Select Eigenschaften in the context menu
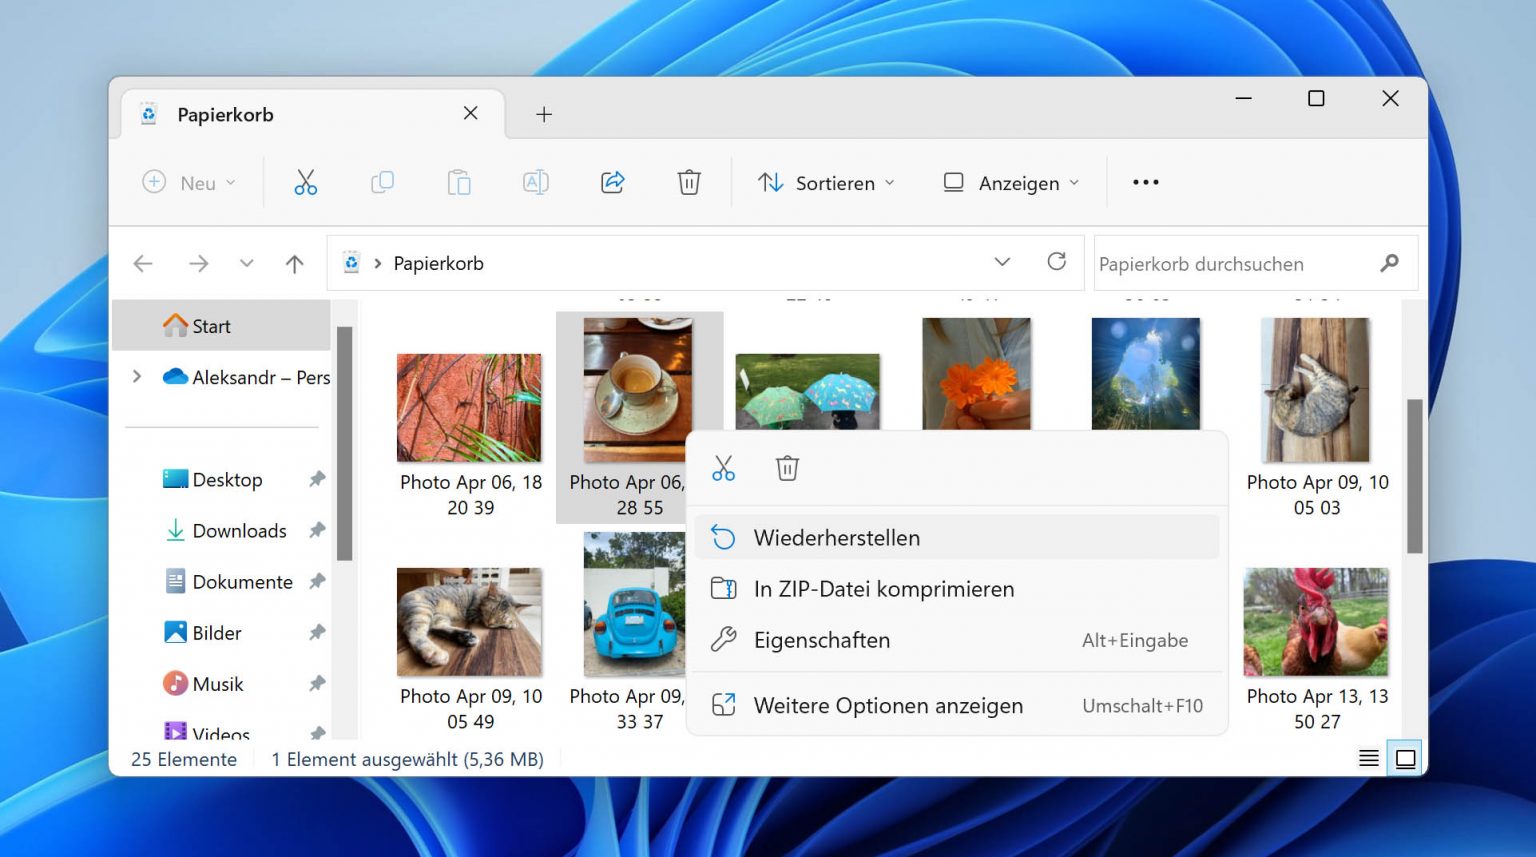1536x857 pixels. 821,640
